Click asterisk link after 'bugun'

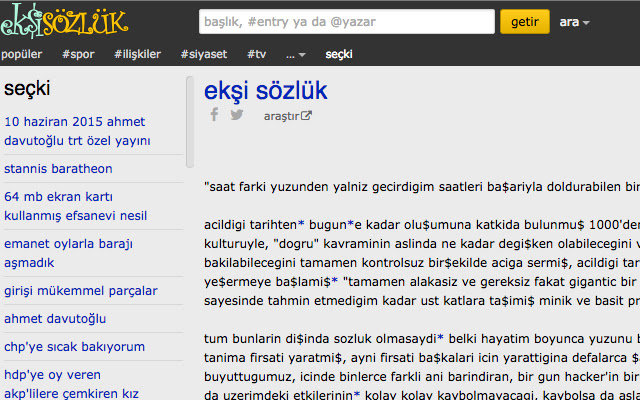(x=350, y=224)
